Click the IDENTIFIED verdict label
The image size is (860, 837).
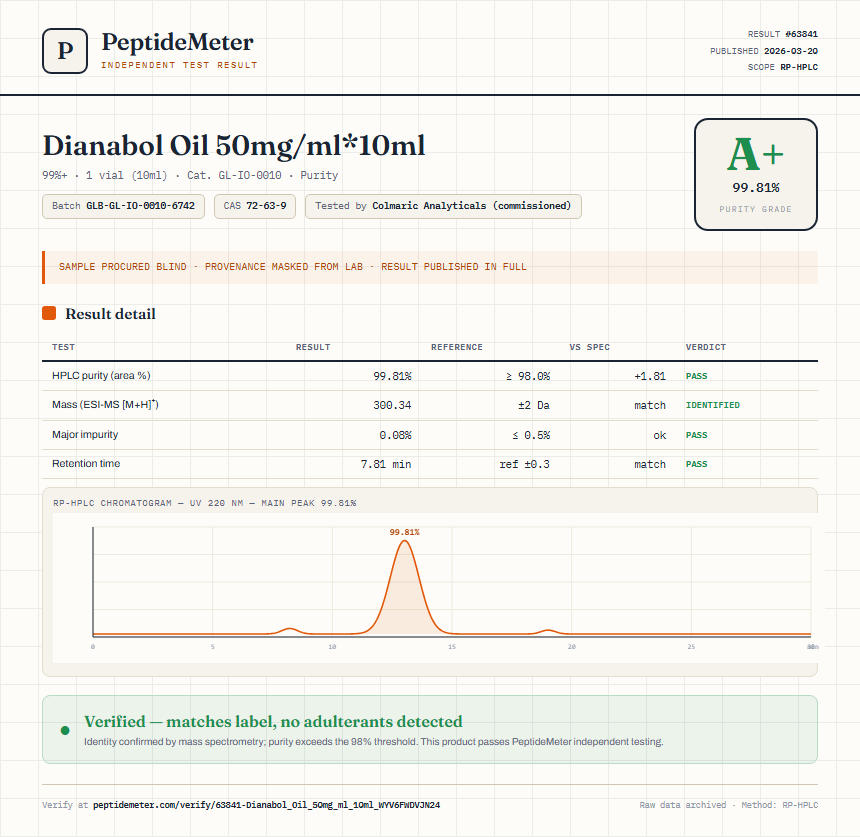pyautogui.click(x=712, y=405)
